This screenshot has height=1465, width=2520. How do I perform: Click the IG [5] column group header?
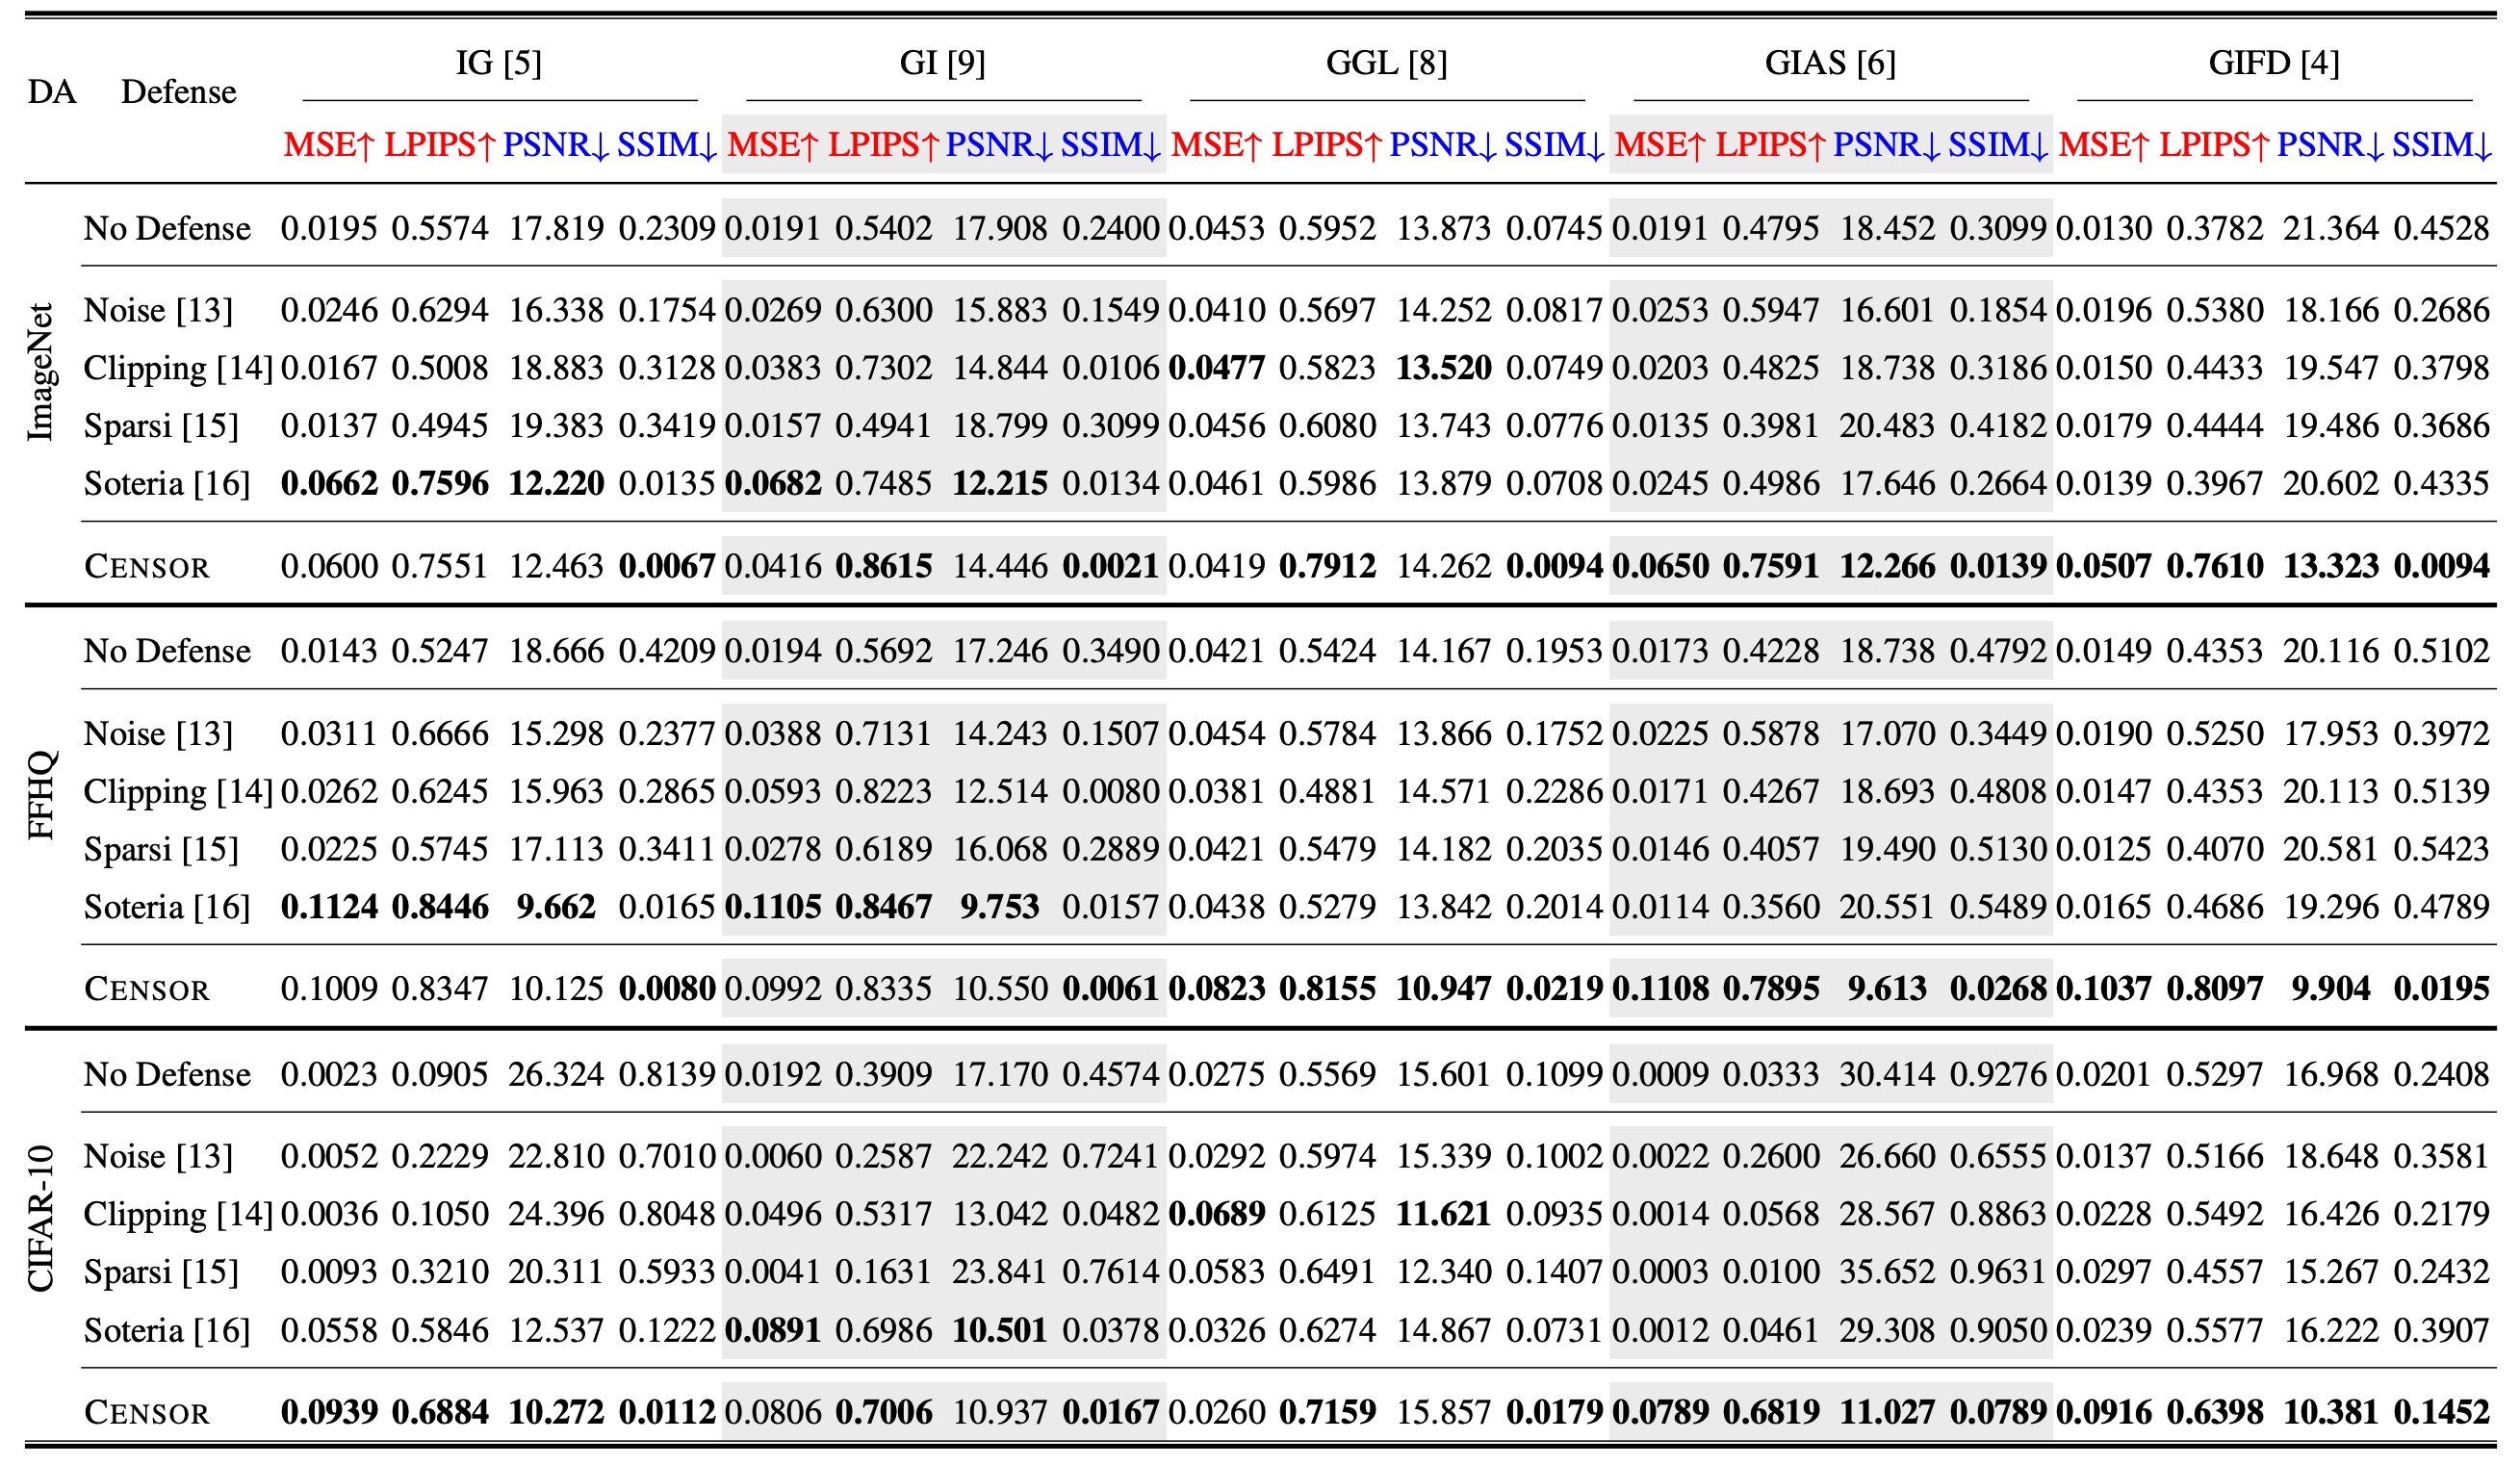(x=499, y=64)
